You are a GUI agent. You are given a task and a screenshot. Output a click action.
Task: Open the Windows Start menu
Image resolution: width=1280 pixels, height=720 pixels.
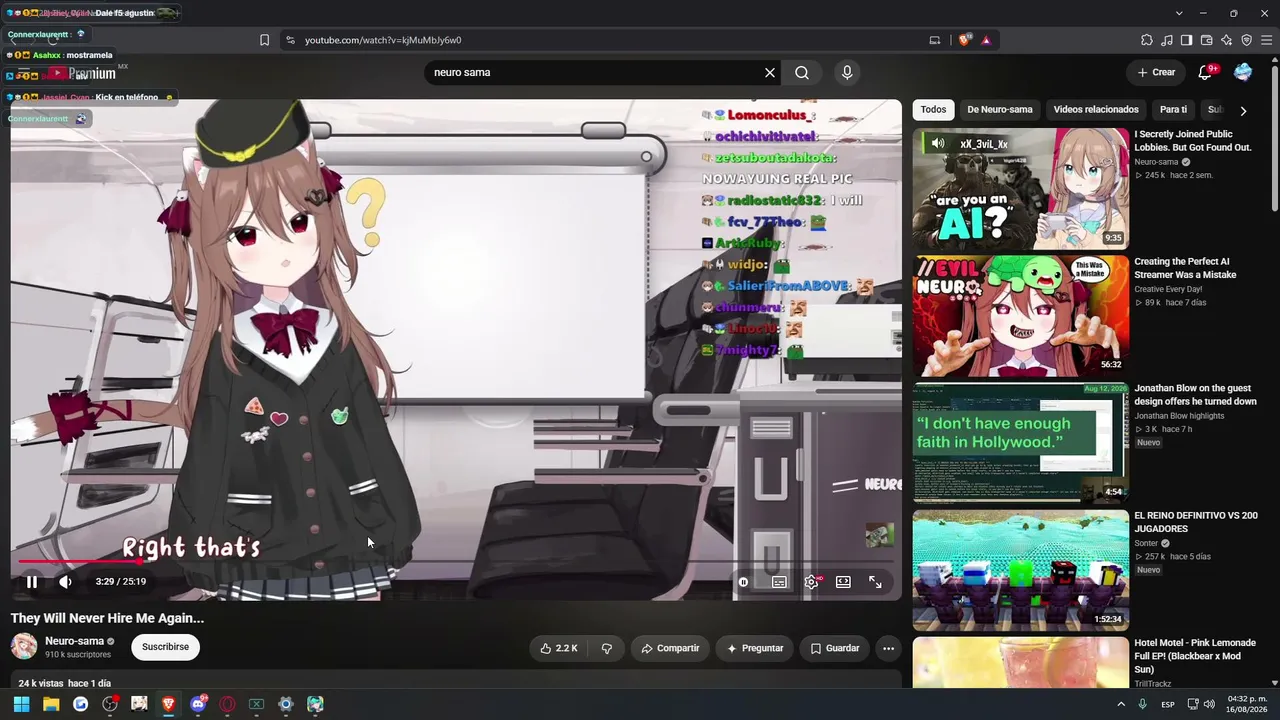21,704
